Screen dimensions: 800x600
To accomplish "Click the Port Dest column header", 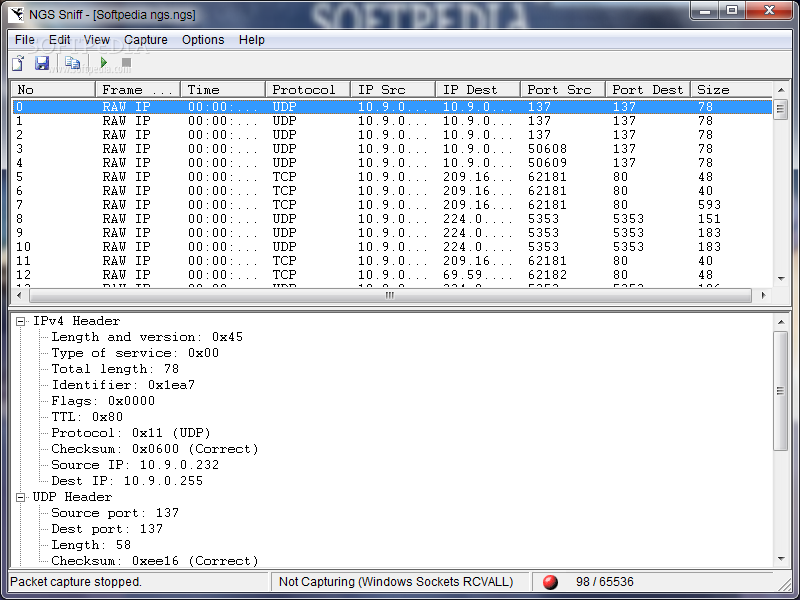I will pos(648,90).
